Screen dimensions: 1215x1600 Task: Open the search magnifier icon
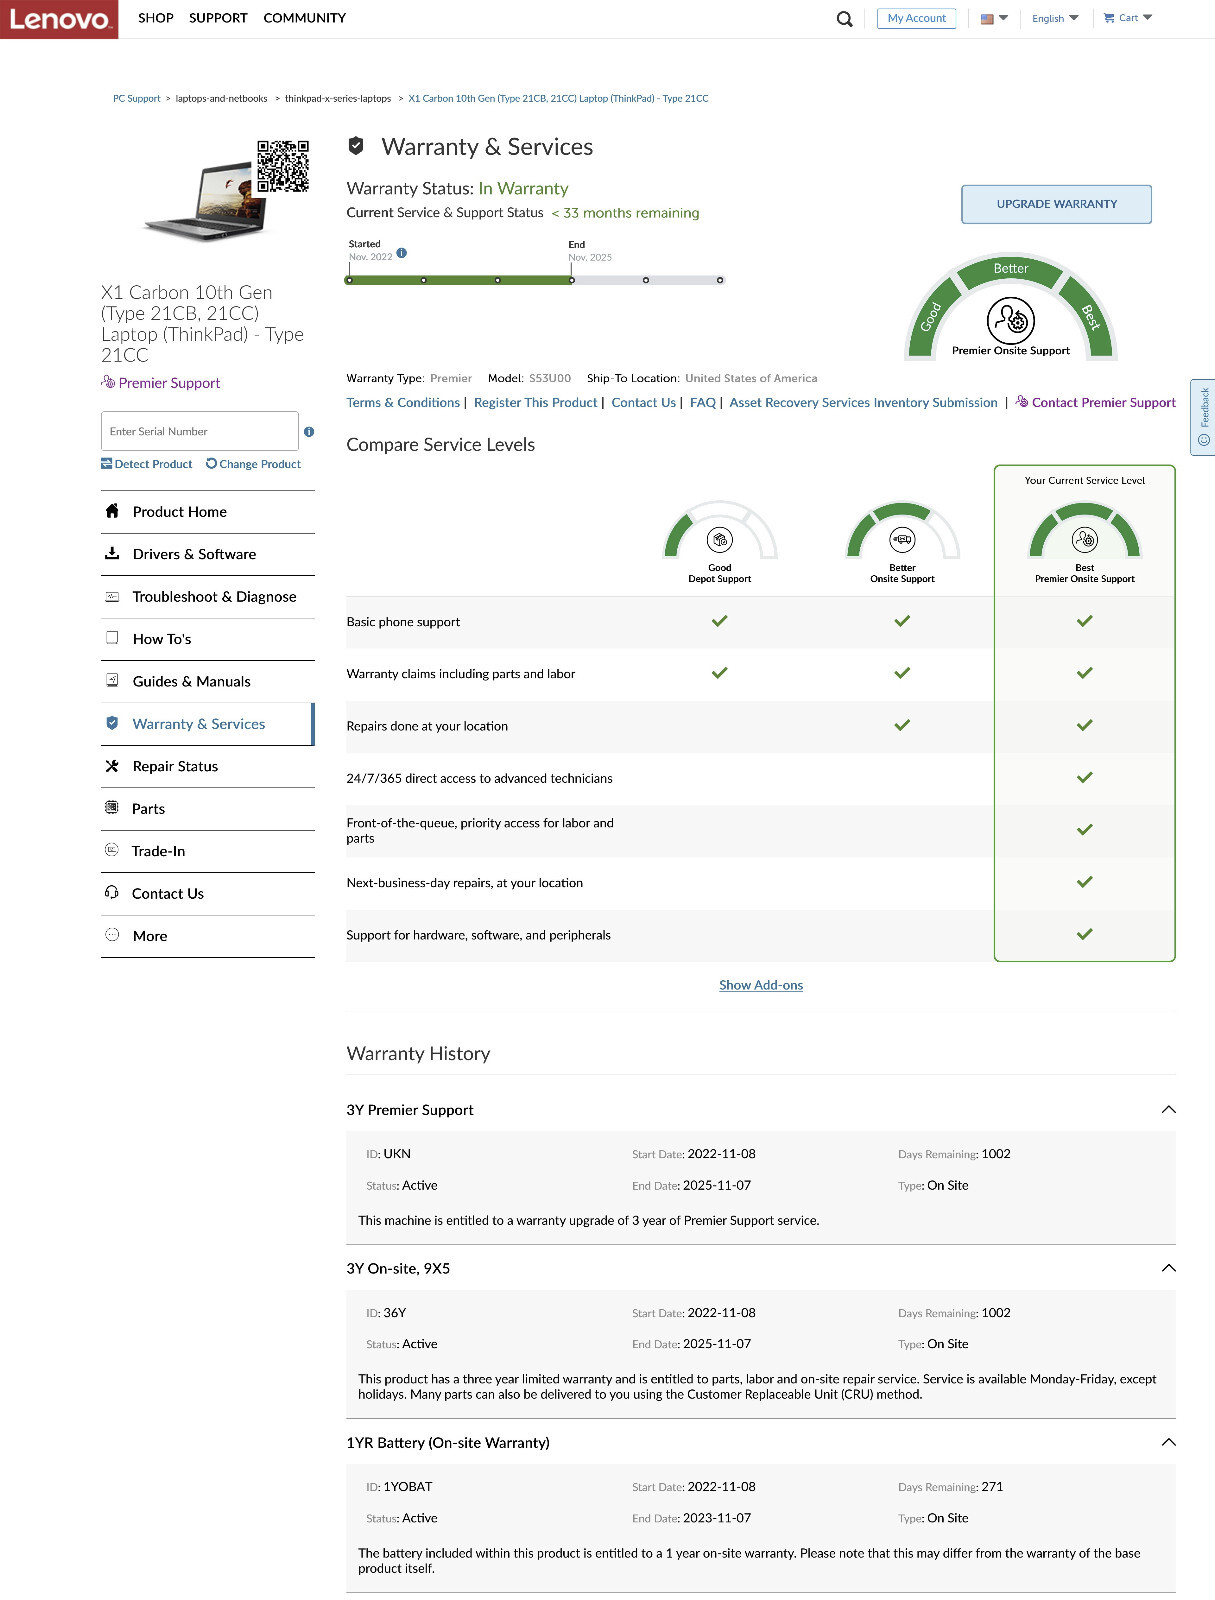click(845, 19)
